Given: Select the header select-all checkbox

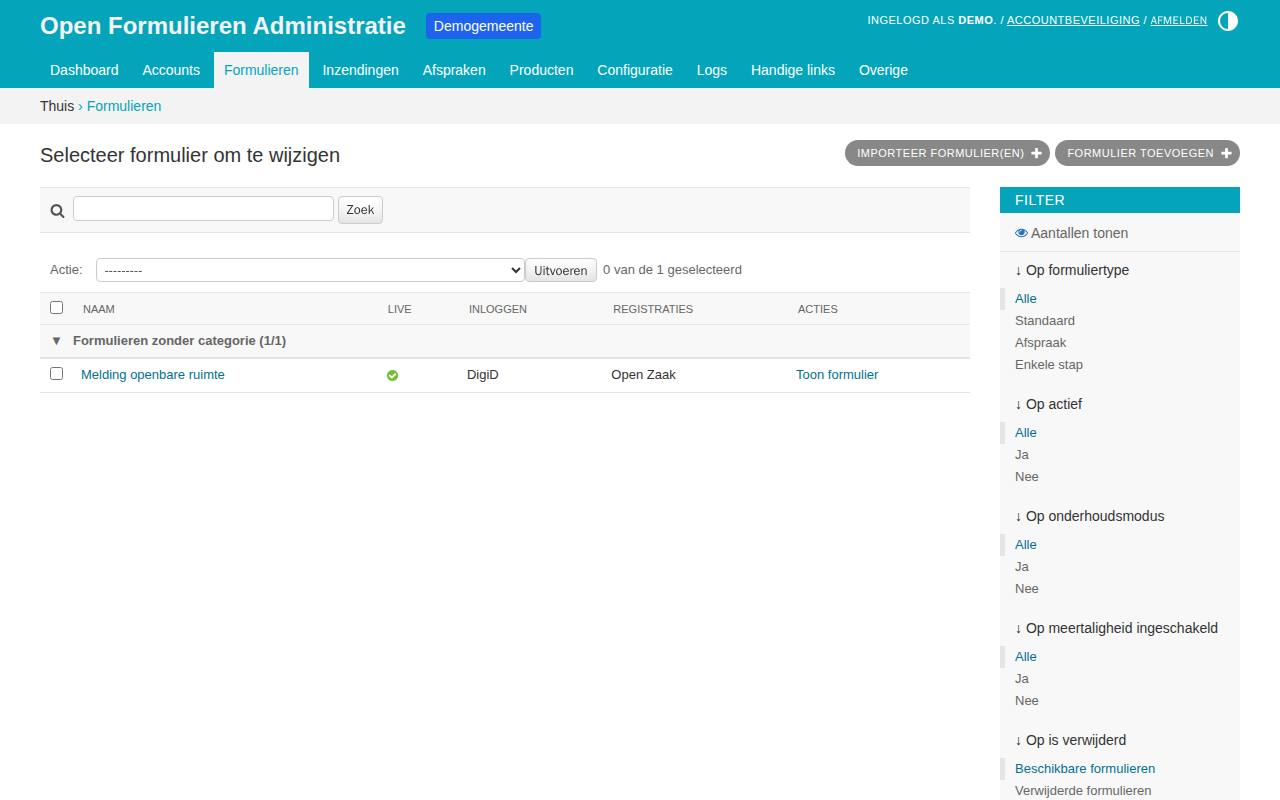Looking at the screenshot, I should click(x=57, y=308).
